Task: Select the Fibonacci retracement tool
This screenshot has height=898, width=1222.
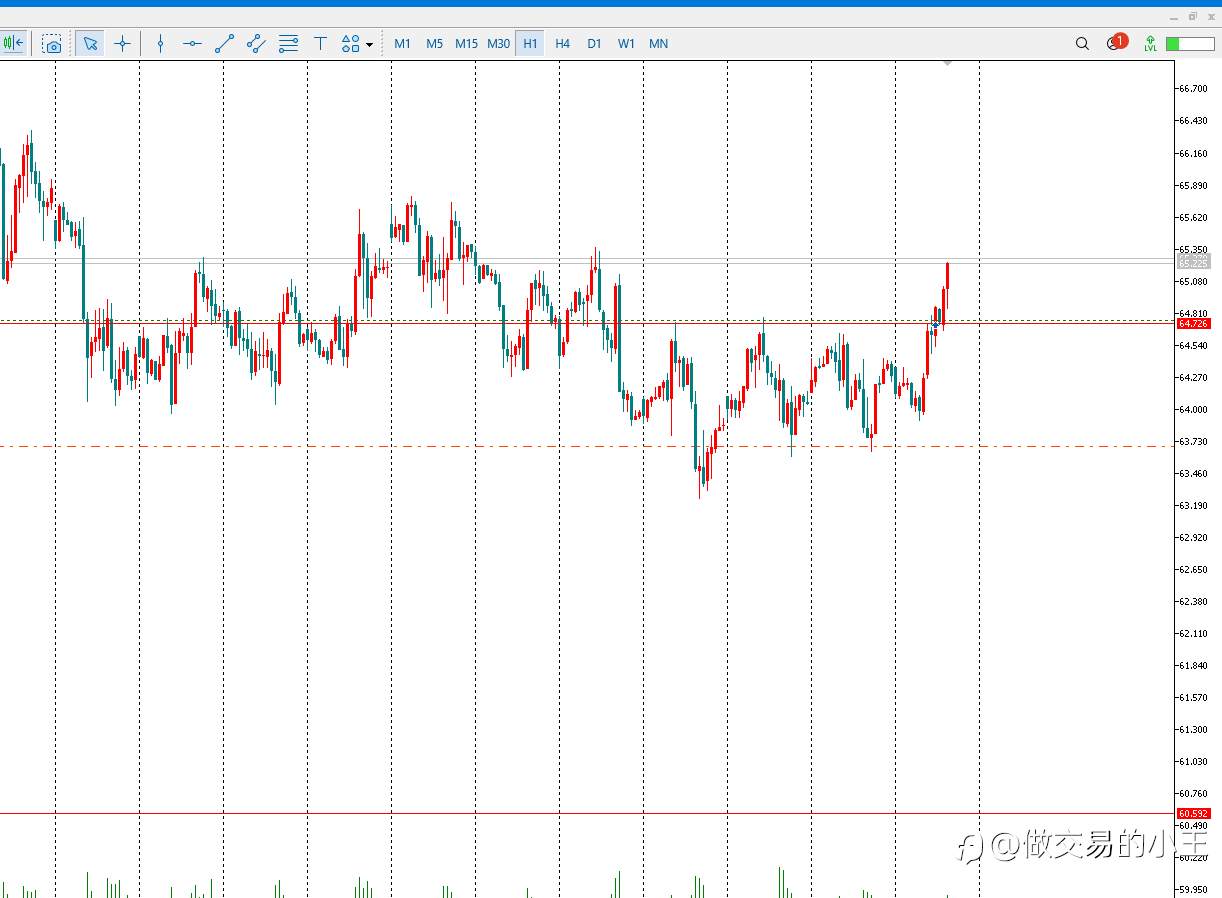Action: 288,43
